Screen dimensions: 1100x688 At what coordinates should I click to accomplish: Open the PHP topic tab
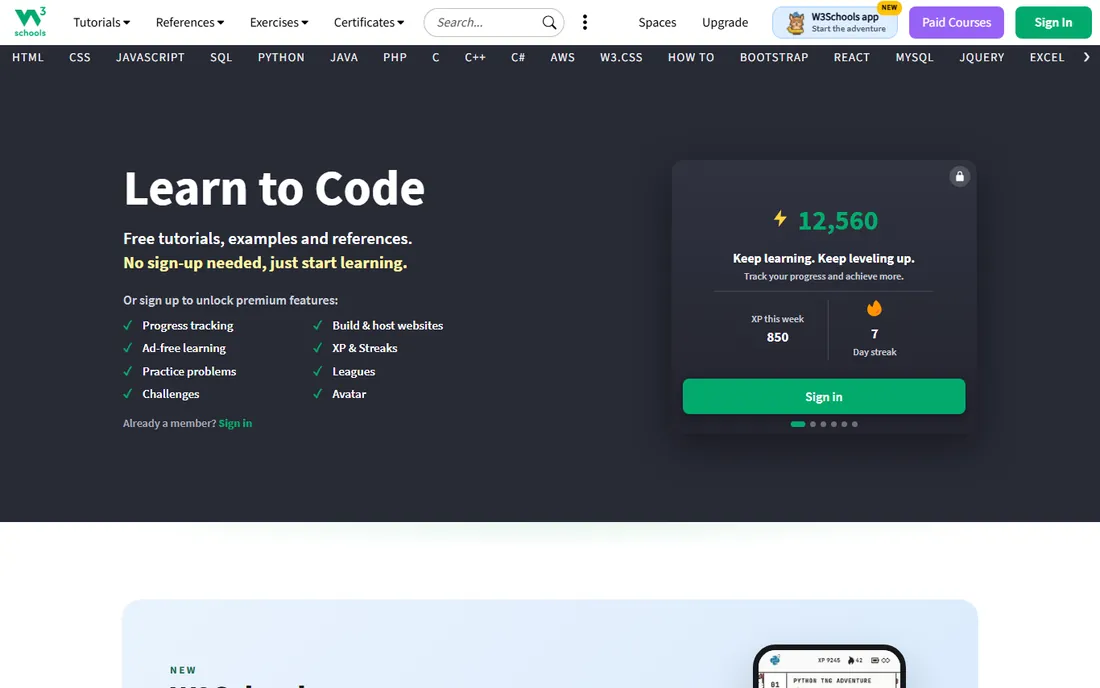[395, 58]
